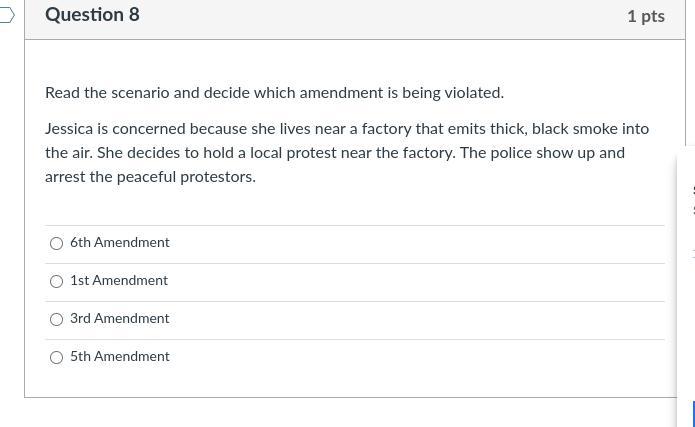Image resolution: width=695 pixels, height=427 pixels.
Task: Click the Jessica factory protest scenario paragraph
Action: click(x=346, y=153)
